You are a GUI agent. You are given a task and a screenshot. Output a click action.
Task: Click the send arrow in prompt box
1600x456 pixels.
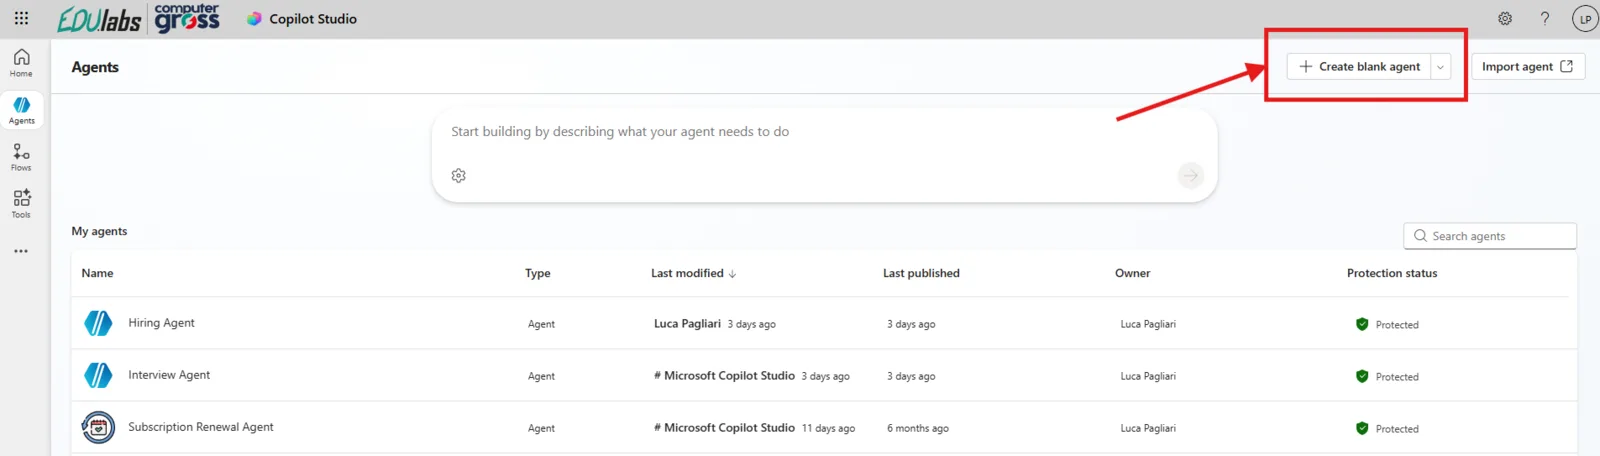point(1190,176)
